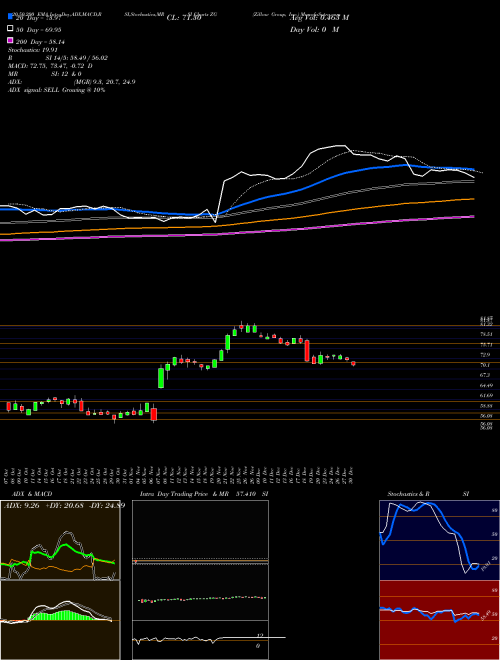
Task: Click the 'Day Vol: 0 M' readout
Action: [x=314, y=29]
